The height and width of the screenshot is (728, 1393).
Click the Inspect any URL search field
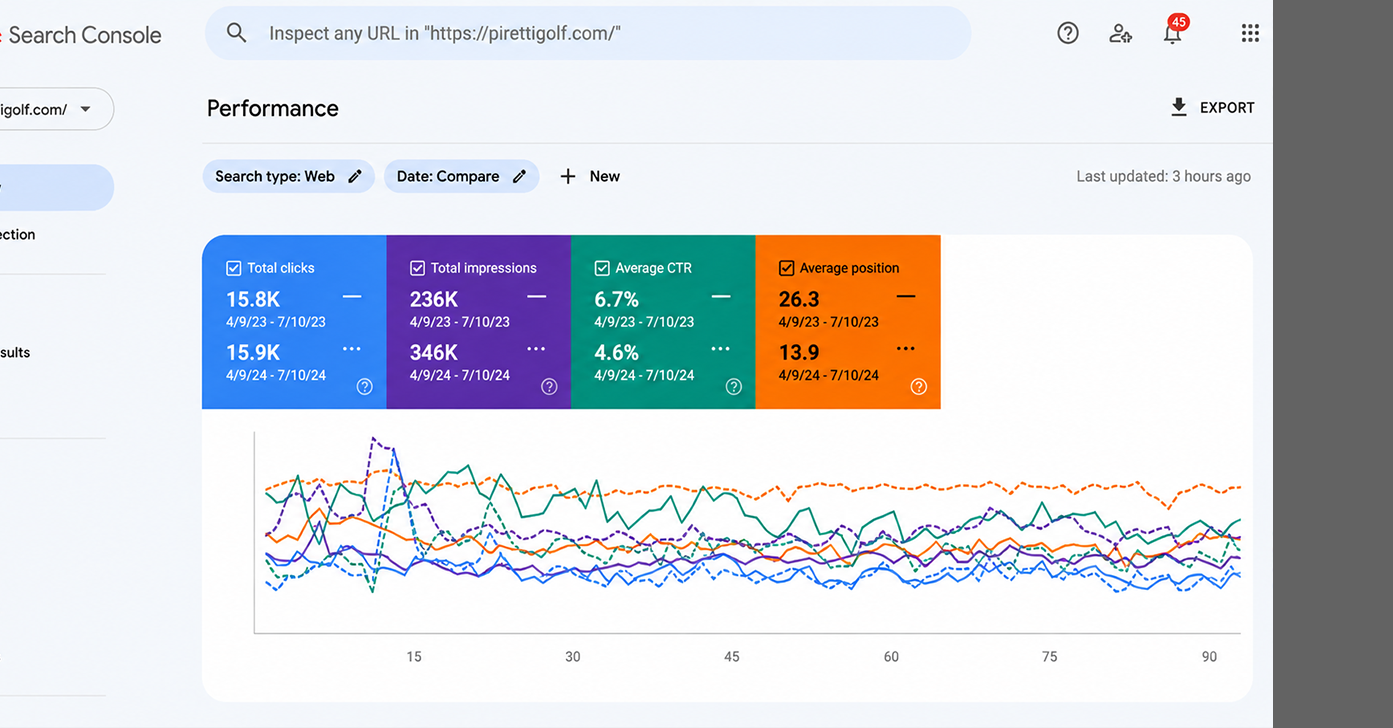point(588,33)
